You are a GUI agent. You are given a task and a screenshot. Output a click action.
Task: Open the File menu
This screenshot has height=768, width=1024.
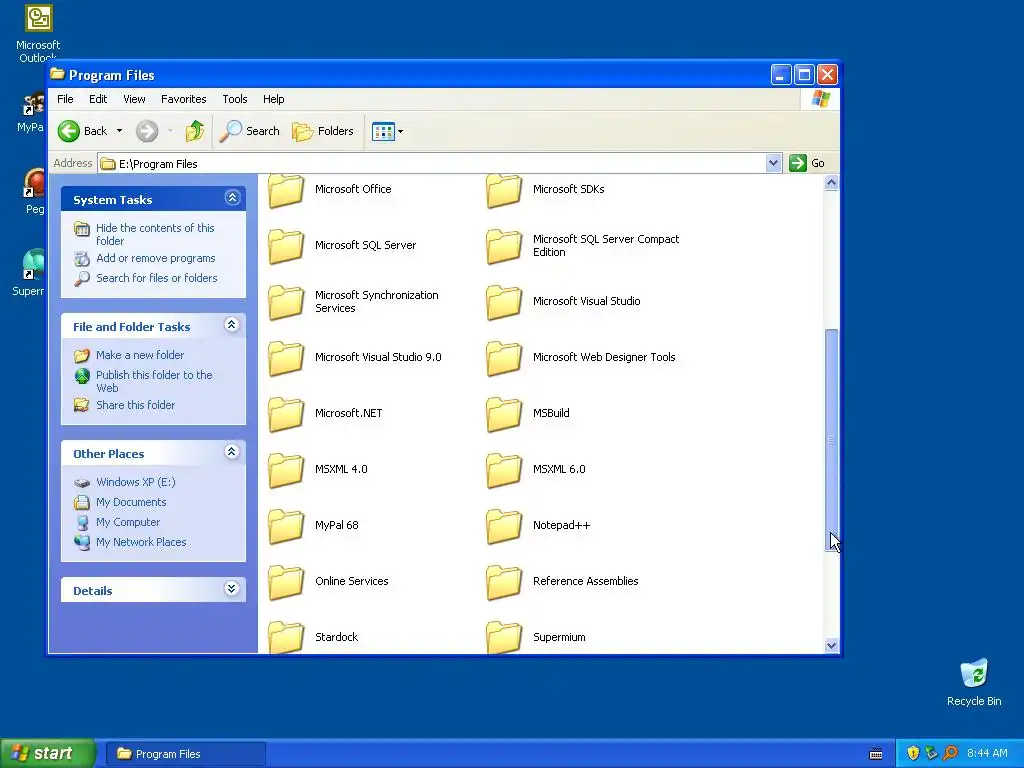[65, 99]
